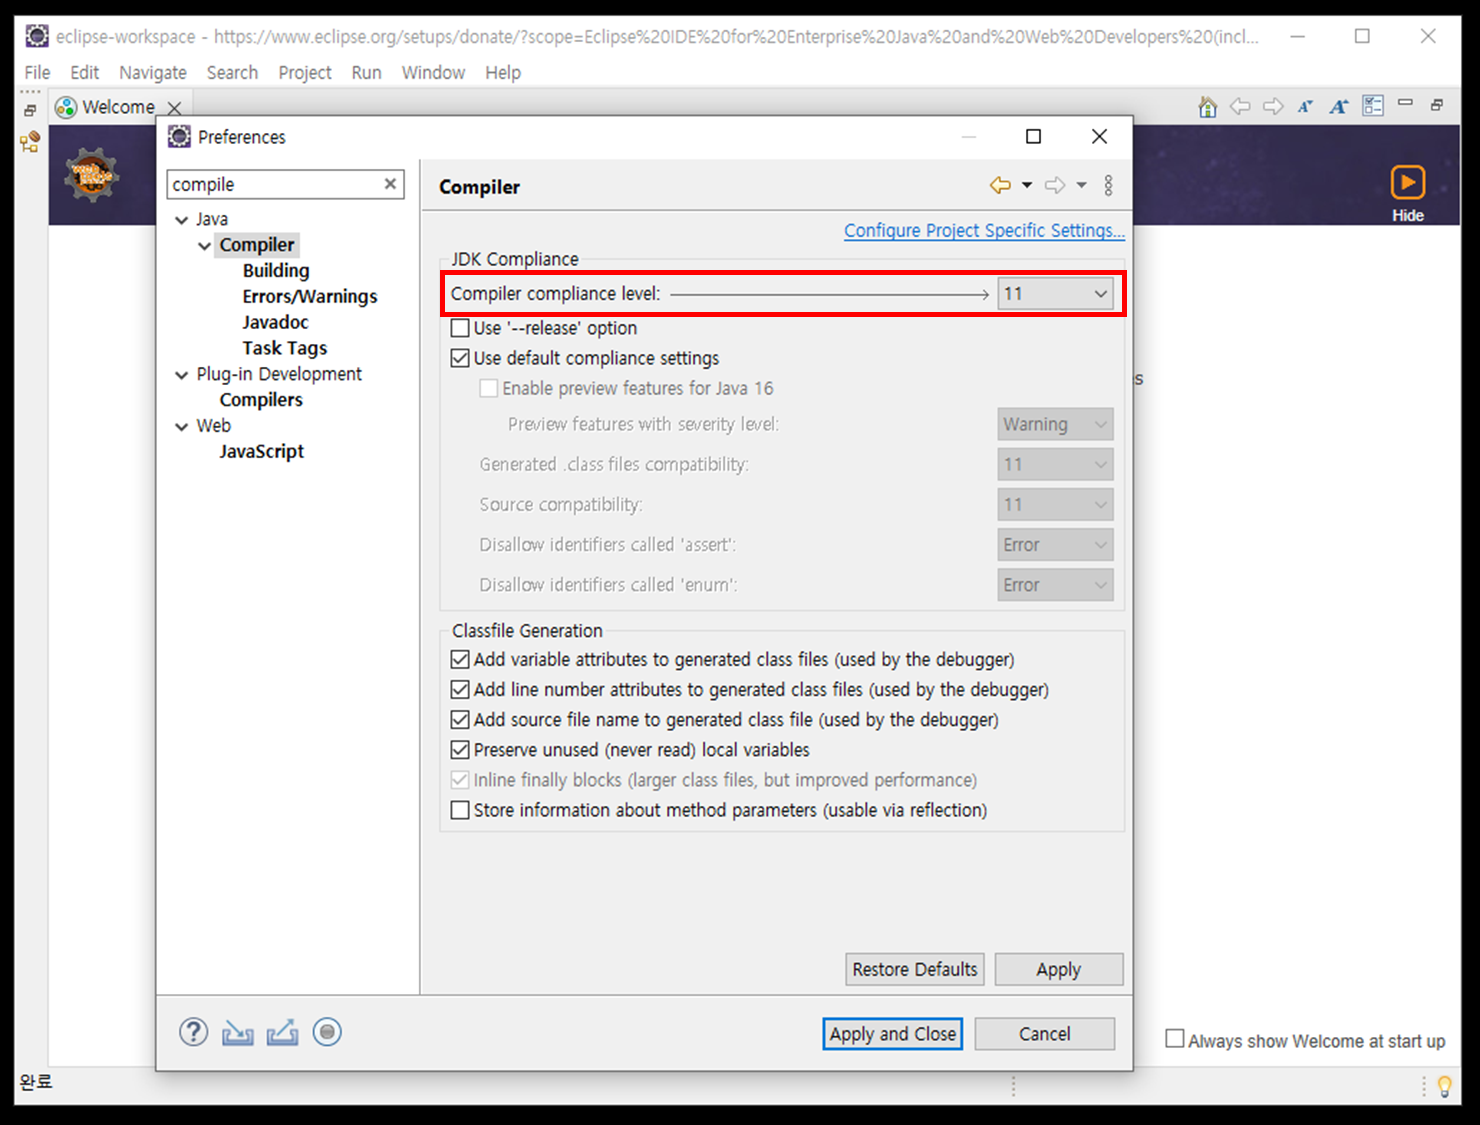Click the shared areas icon in left trim
1480x1125 pixels.
30,142
